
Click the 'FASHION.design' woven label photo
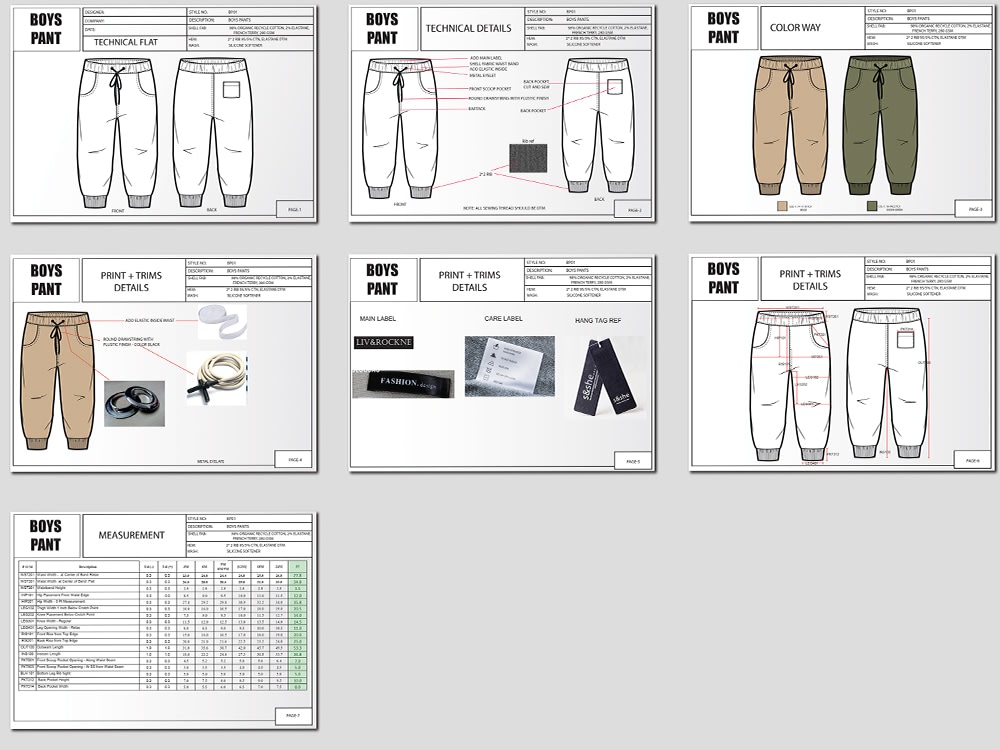click(x=403, y=383)
